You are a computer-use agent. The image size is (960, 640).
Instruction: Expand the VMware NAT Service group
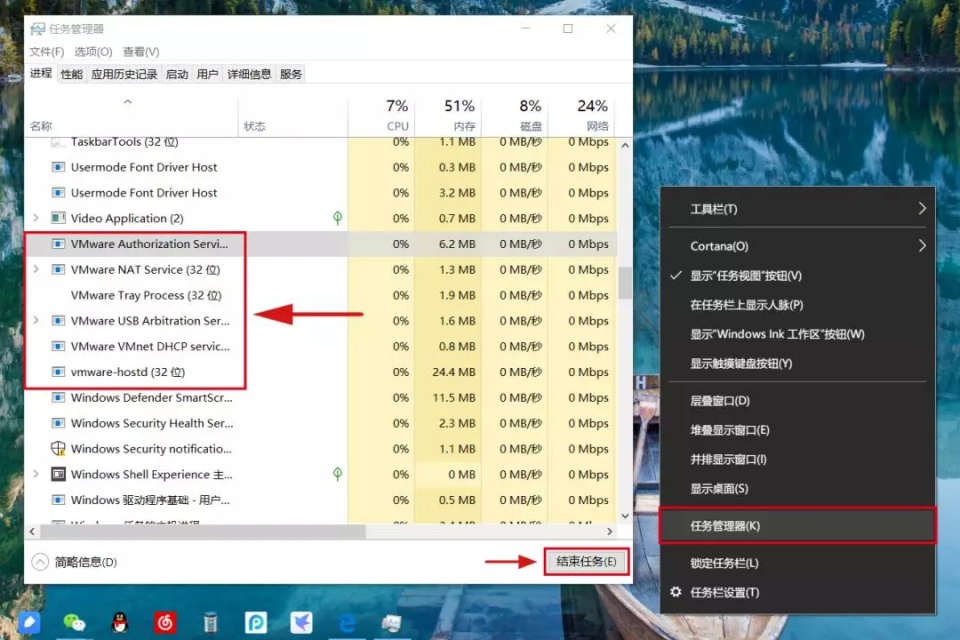coord(36,269)
